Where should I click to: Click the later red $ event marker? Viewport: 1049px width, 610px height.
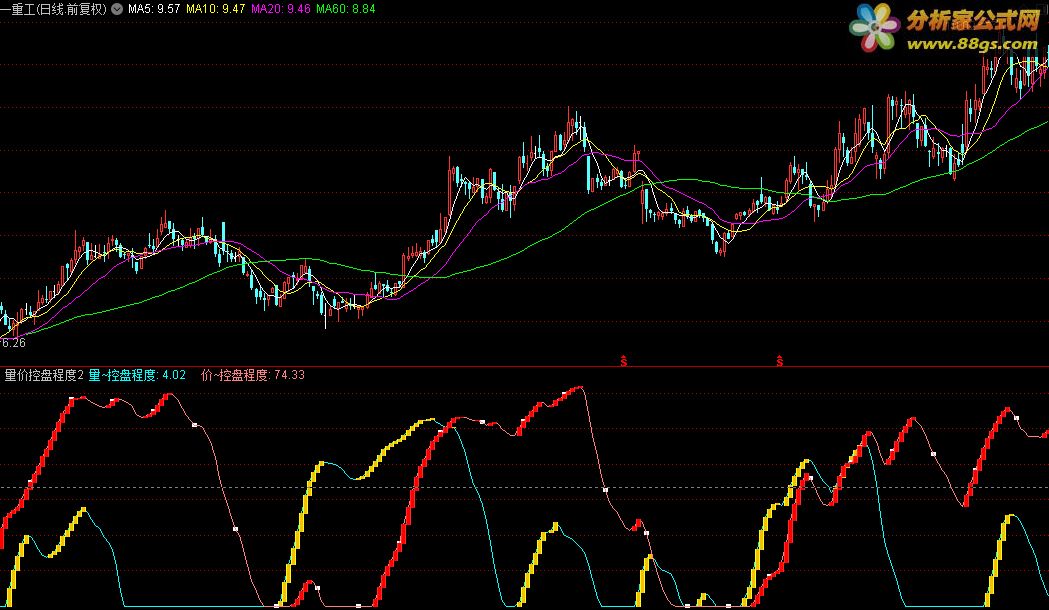click(x=779, y=361)
